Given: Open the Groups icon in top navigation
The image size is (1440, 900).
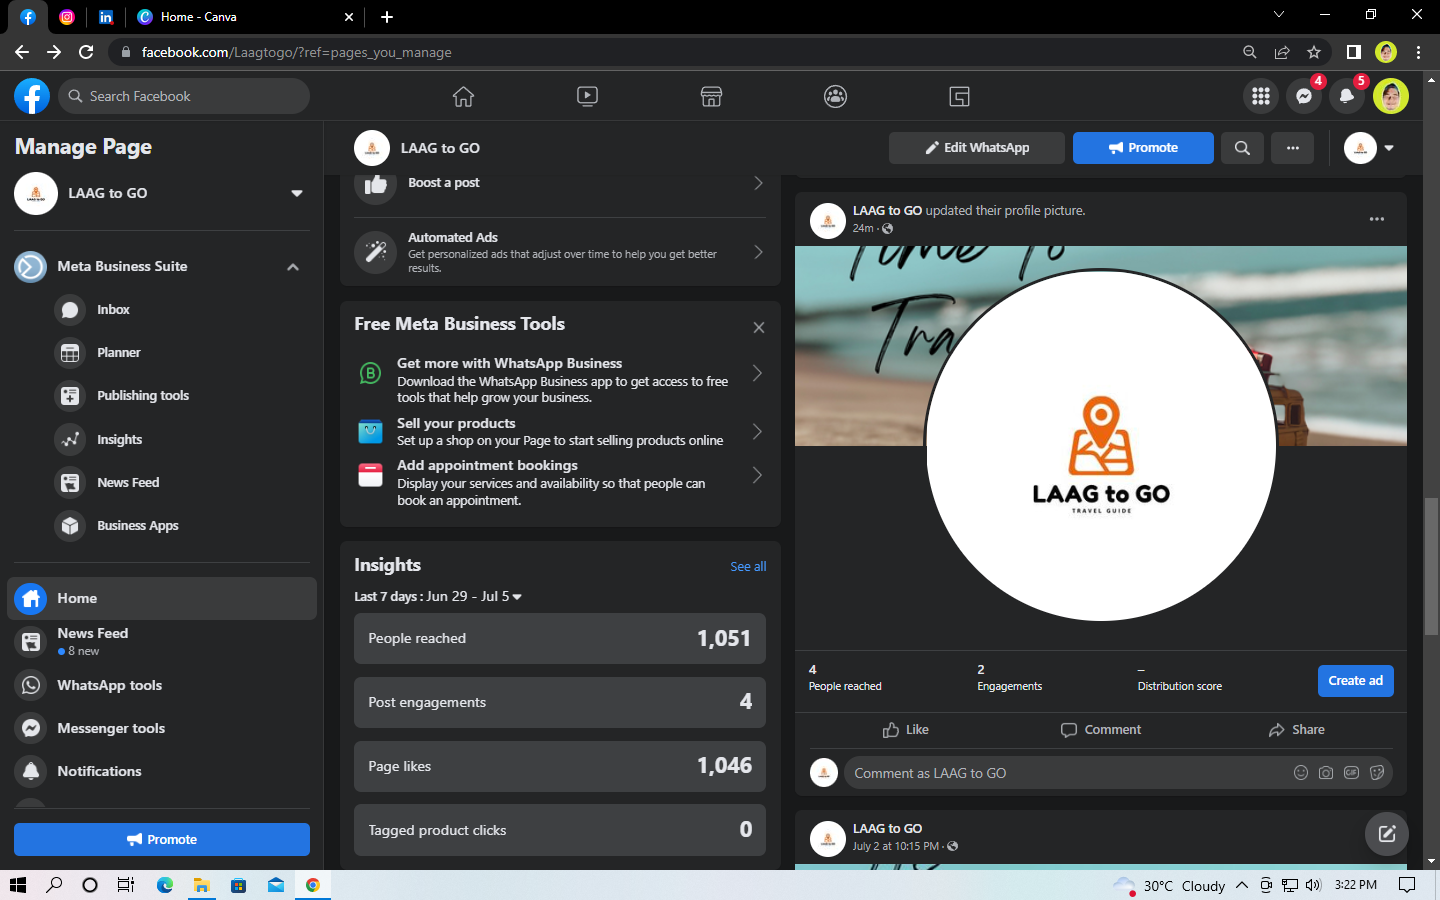Looking at the screenshot, I should (x=835, y=96).
